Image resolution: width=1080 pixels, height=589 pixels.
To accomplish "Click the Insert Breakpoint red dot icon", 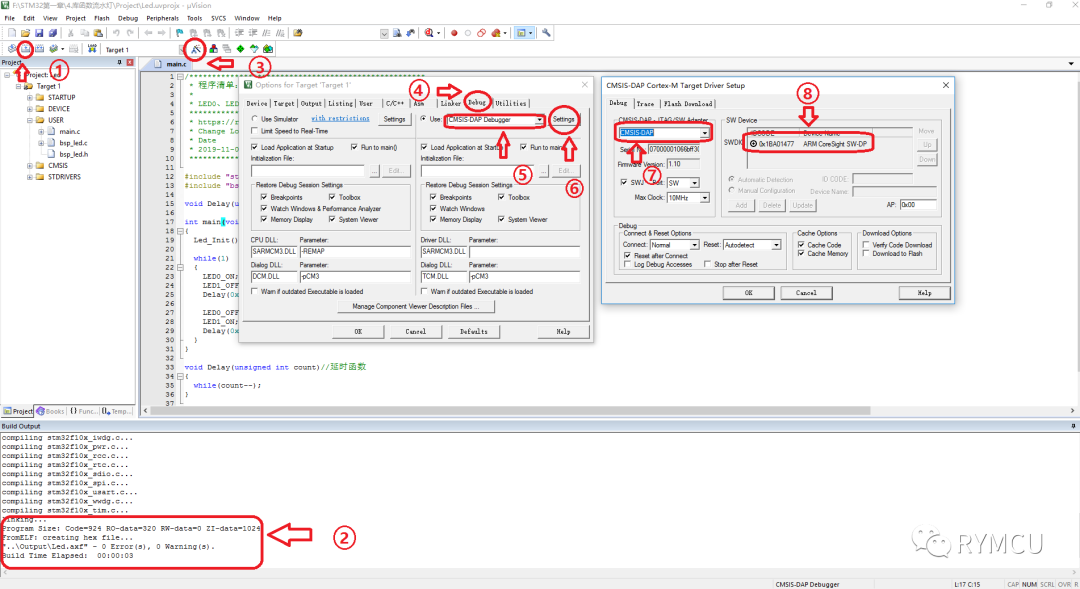I will coord(454,33).
